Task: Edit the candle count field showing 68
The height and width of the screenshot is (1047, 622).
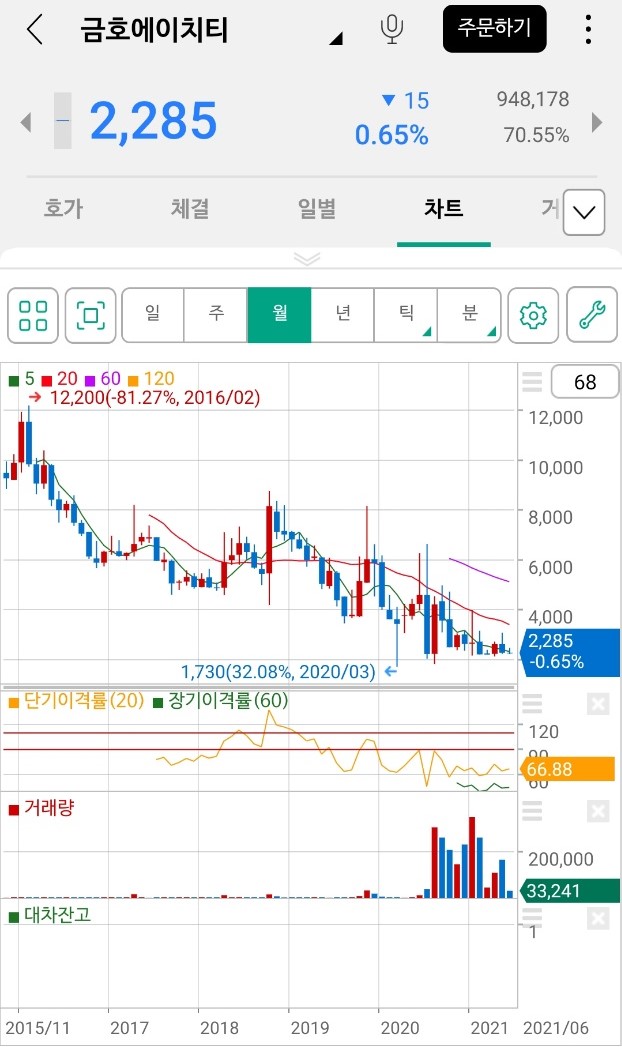Action: click(585, 382)
